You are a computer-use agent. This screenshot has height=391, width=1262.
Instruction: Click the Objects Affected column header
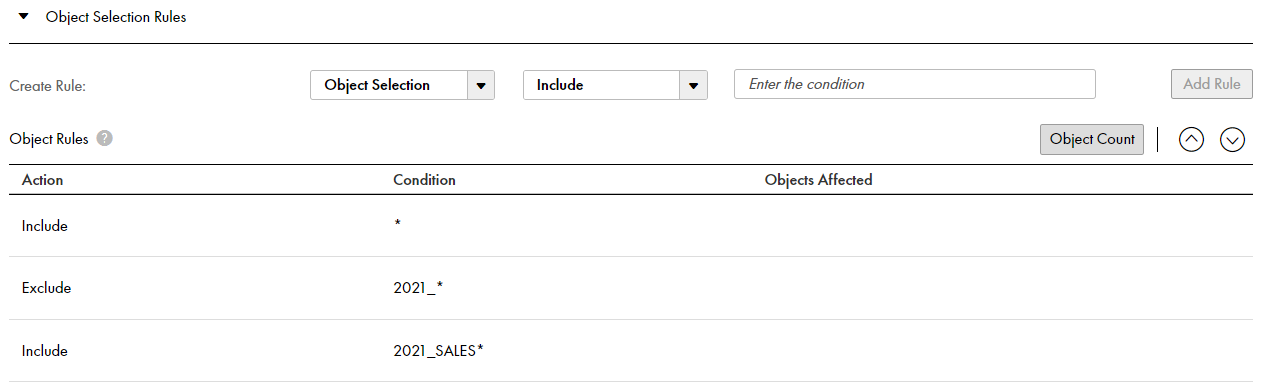pyautogui.click(x=818, y=180)
